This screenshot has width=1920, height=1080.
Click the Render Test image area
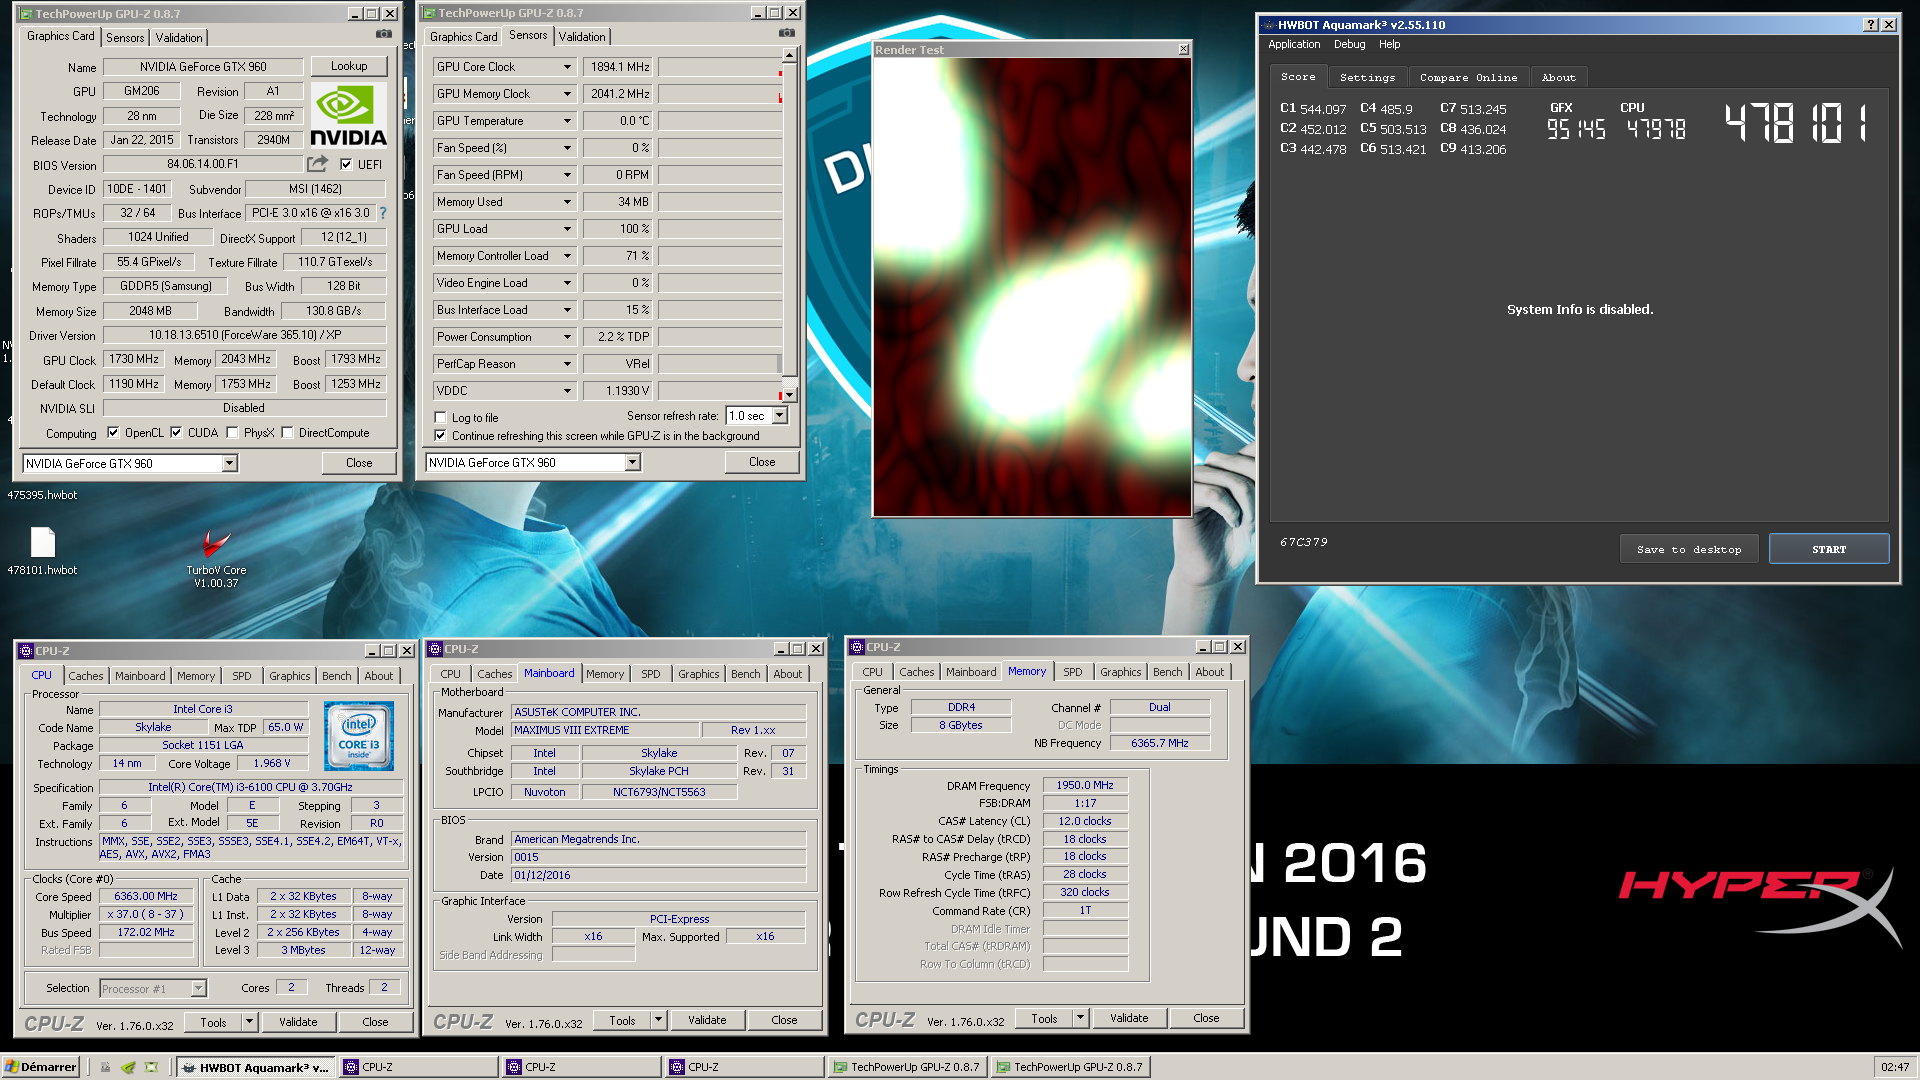[1032, 286]
